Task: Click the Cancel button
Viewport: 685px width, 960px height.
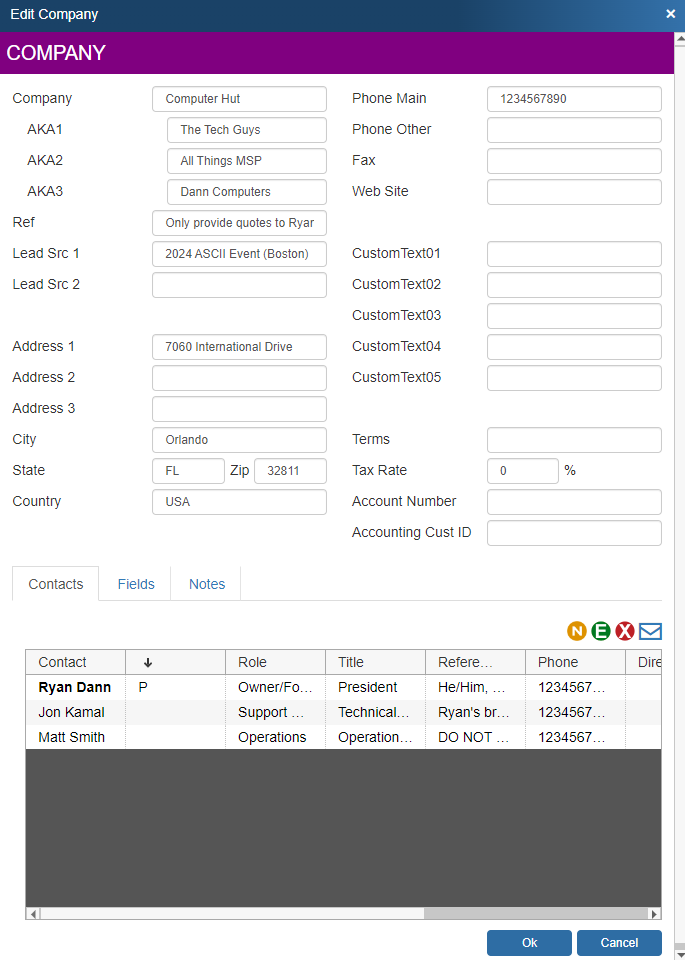Action: pyautogui.click(x=619, y=942)
